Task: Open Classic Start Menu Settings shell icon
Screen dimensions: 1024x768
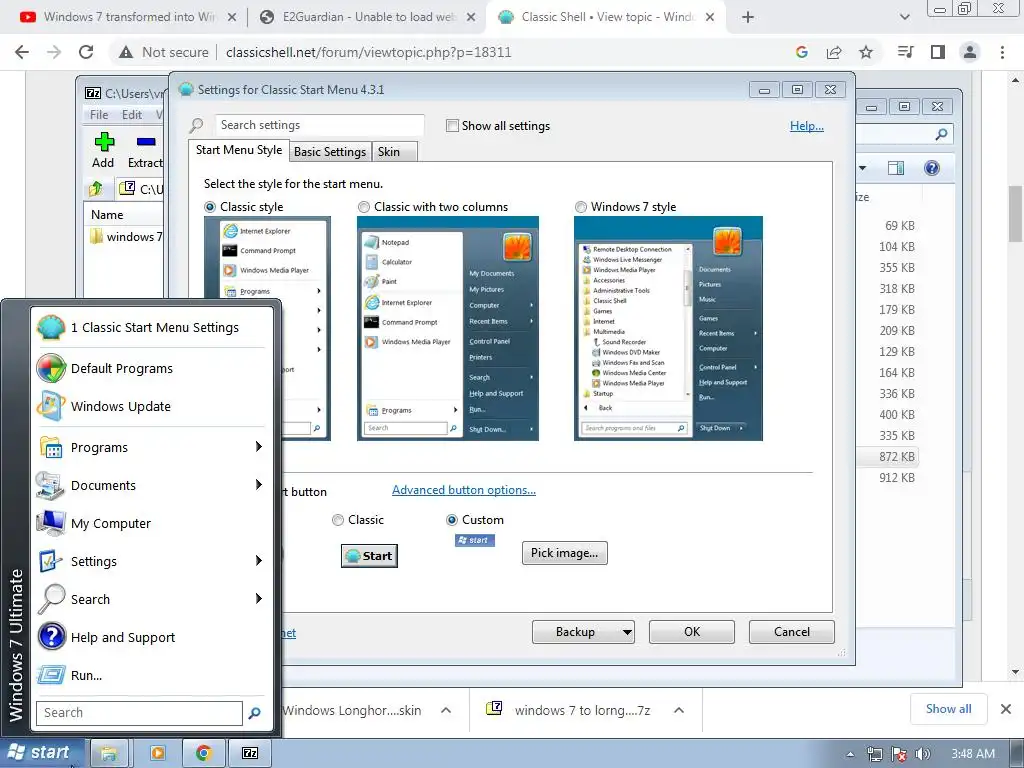Action: (51, 327)
